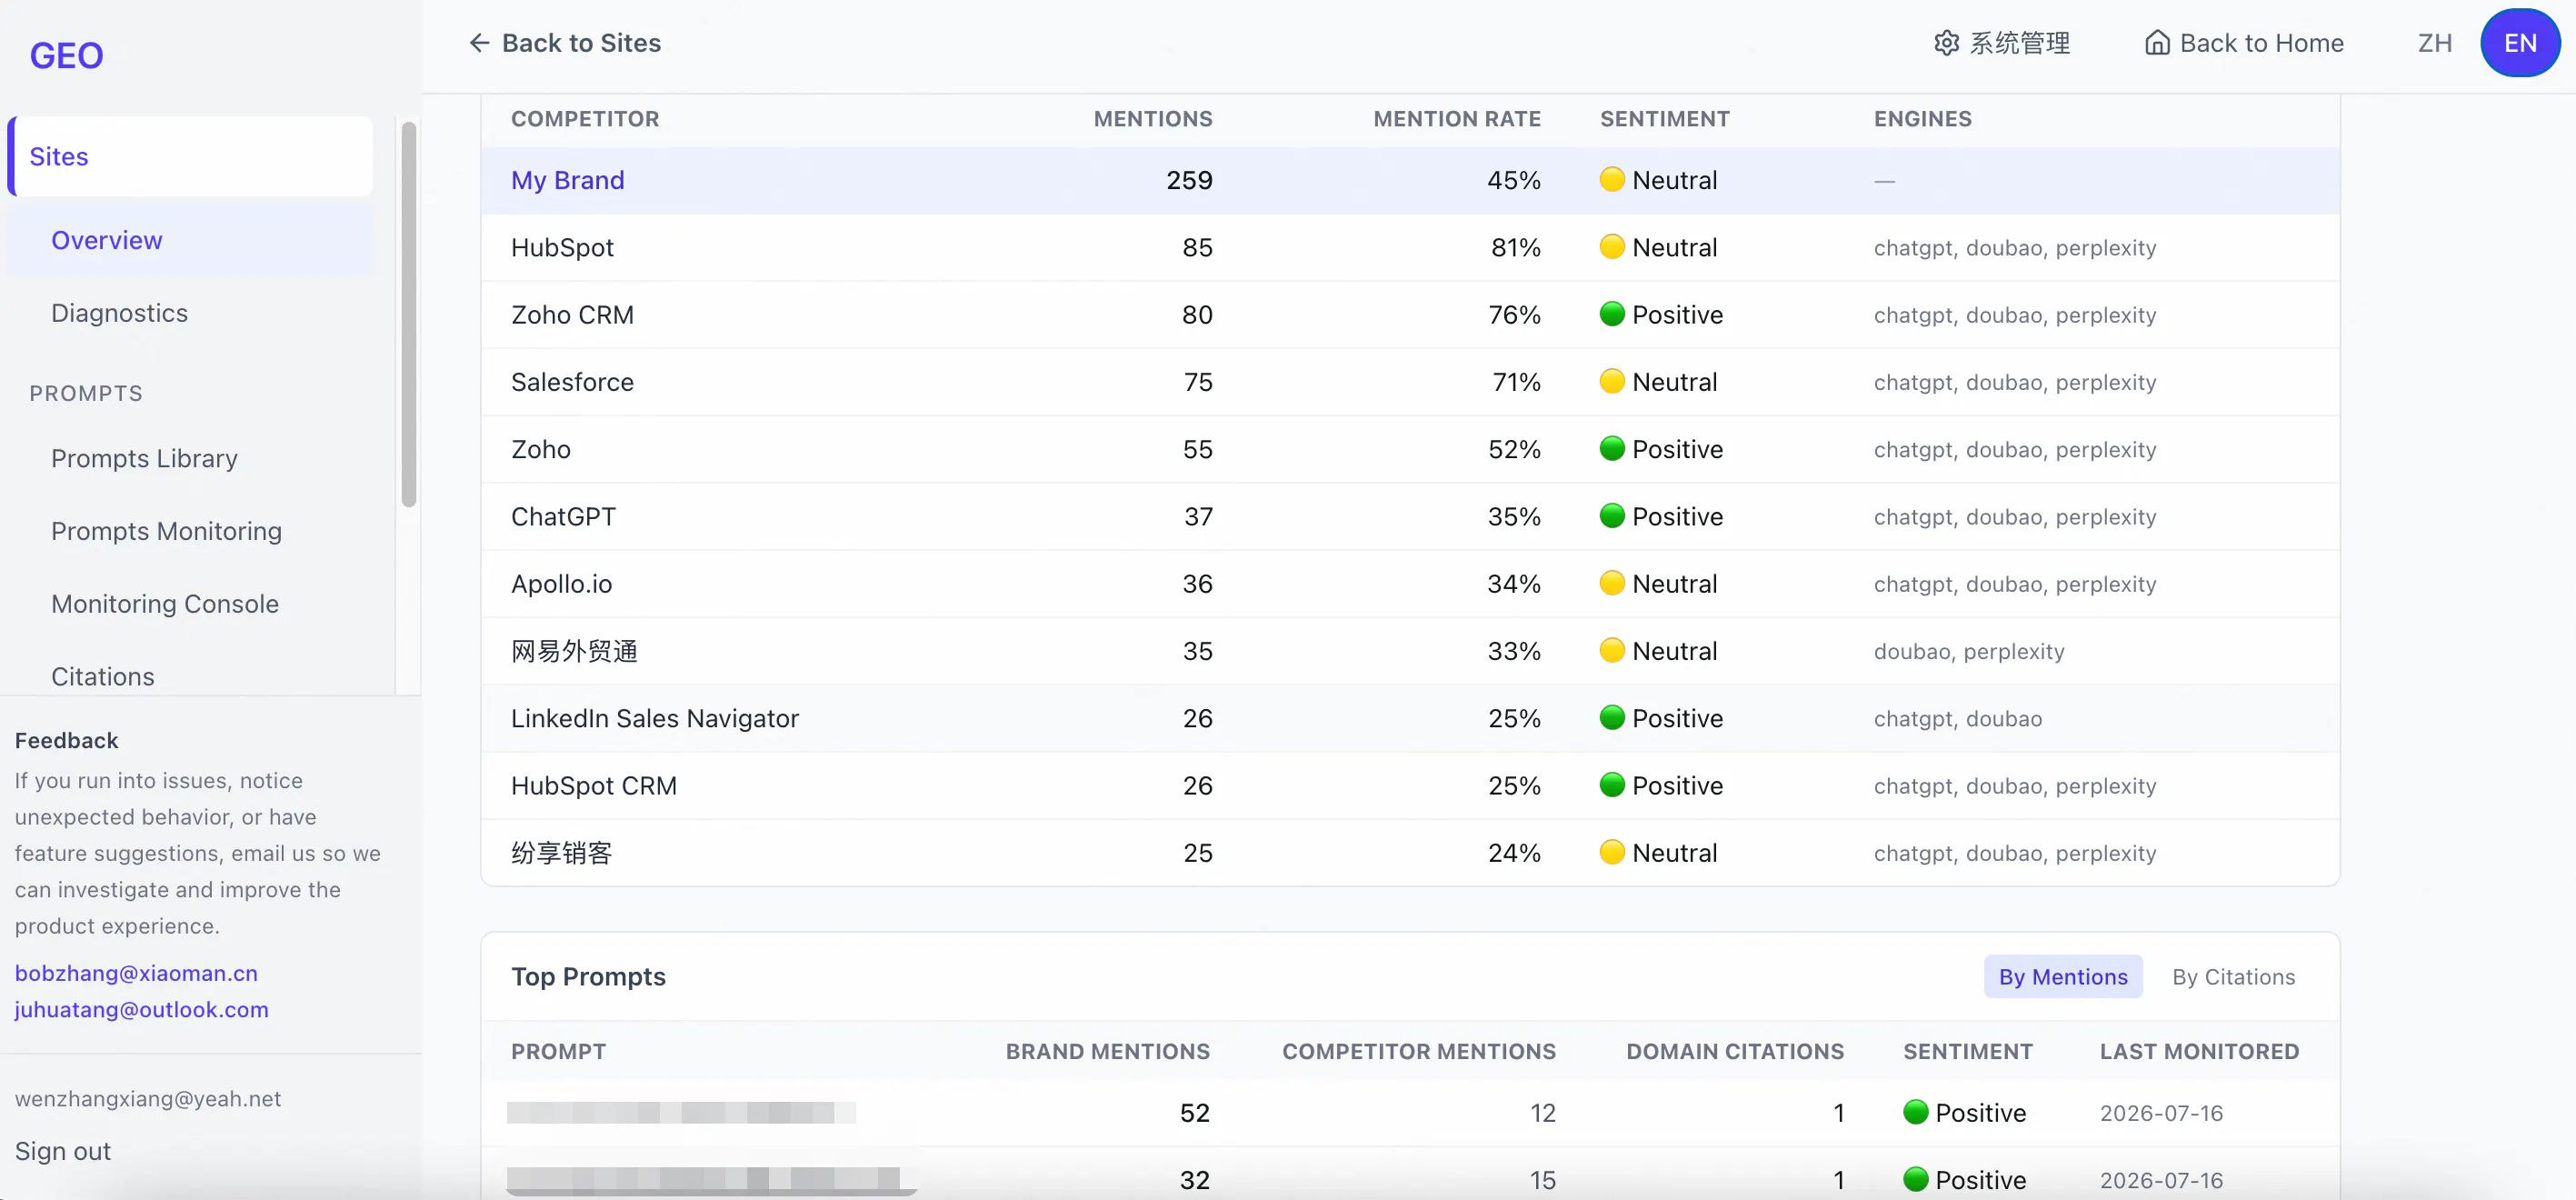Select the LinkedIn Sales Navigator competitor name

655,718
